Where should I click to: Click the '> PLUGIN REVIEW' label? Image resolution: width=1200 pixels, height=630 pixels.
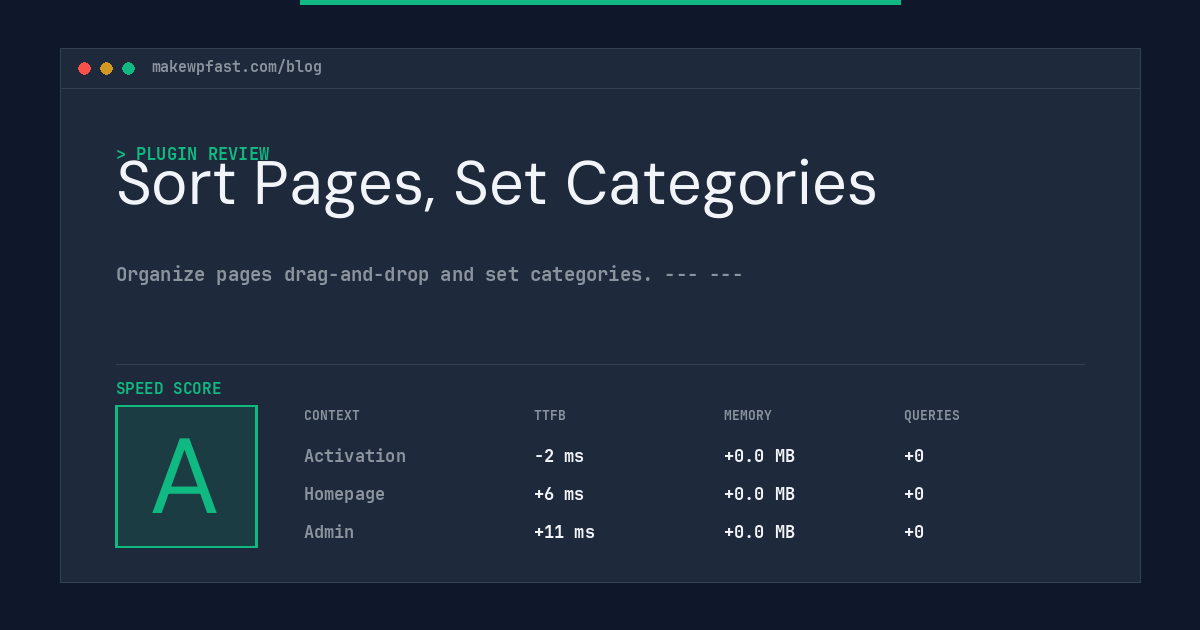[x=193, y=154]
